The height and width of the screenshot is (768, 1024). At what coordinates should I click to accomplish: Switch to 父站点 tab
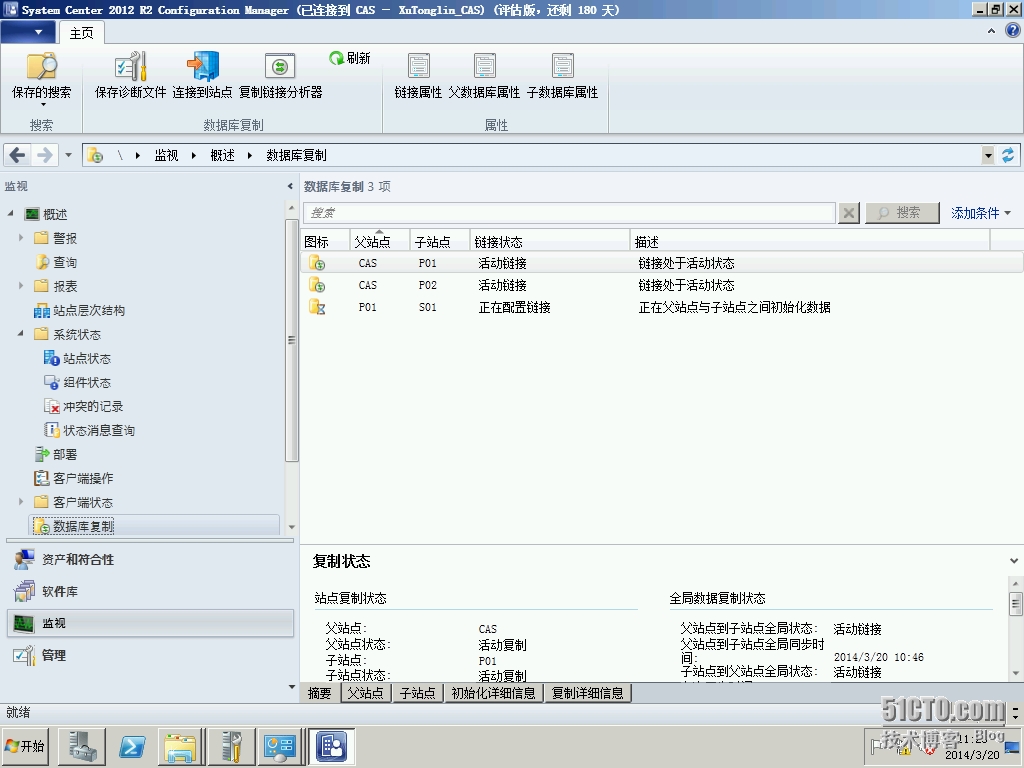coord(366,694)
